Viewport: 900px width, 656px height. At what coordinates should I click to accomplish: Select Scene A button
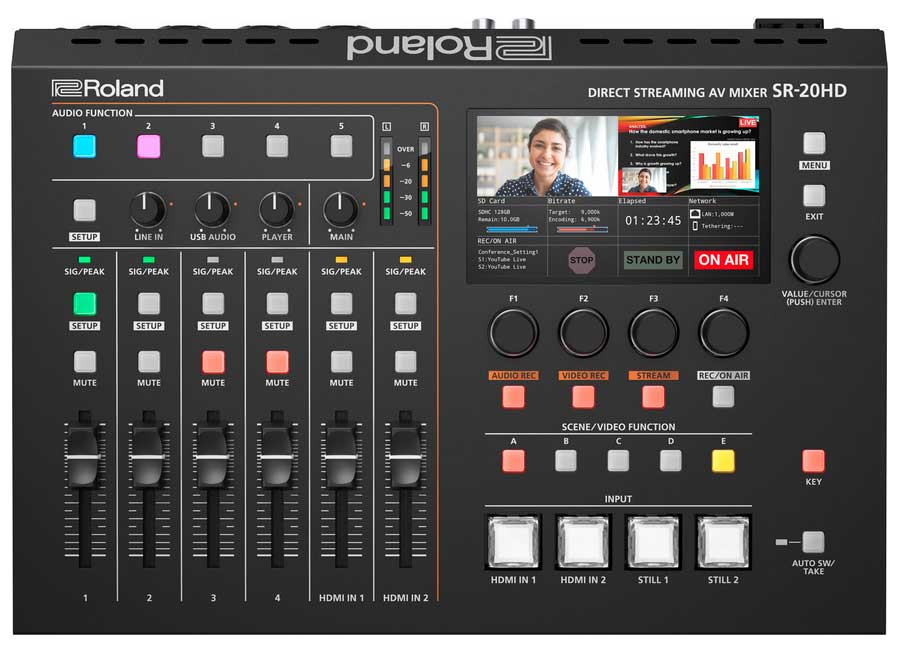pos(513,461)
